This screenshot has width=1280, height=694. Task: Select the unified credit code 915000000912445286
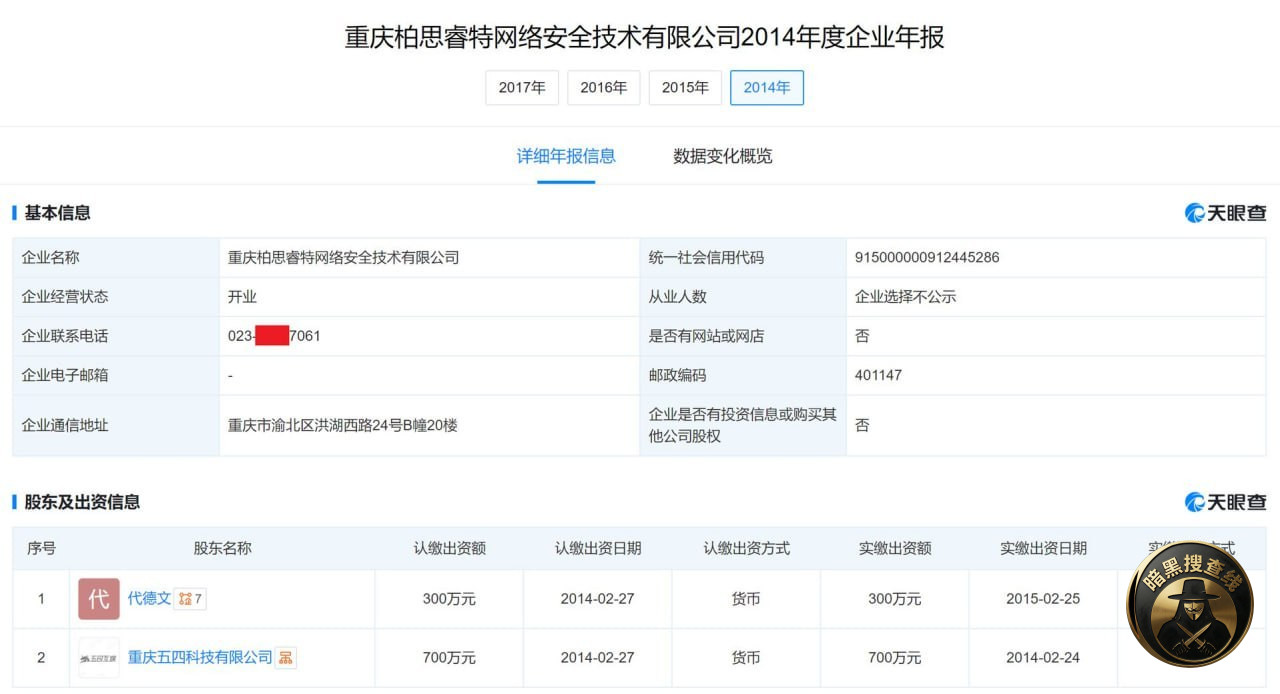tap(927, 257)
